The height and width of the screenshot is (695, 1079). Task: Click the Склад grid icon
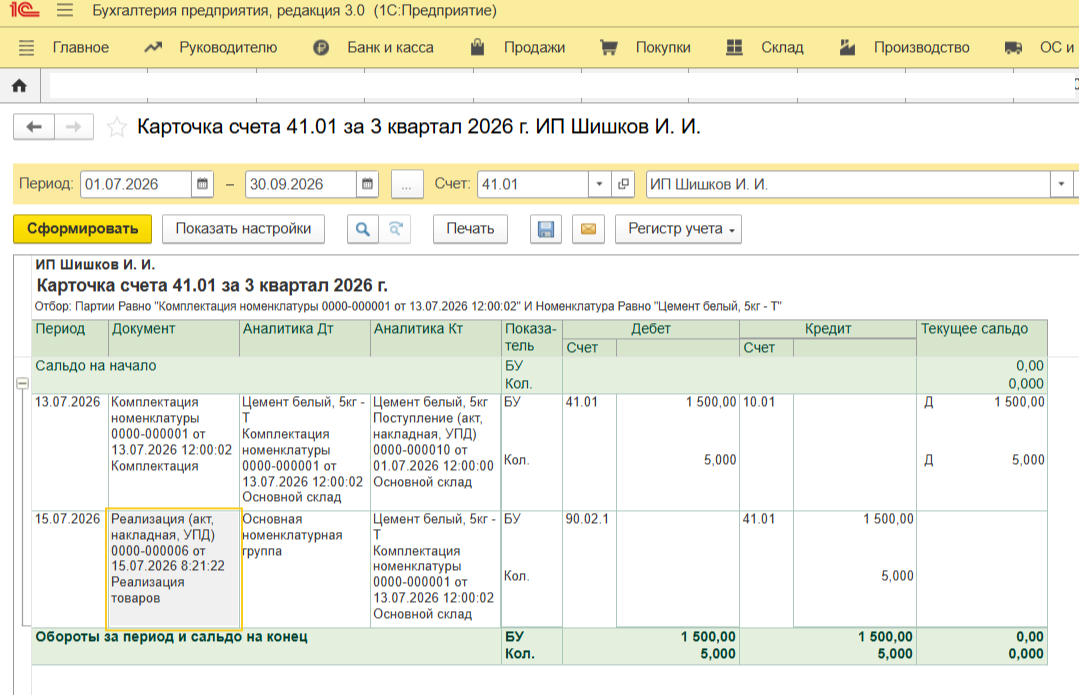tap(735, 47)
